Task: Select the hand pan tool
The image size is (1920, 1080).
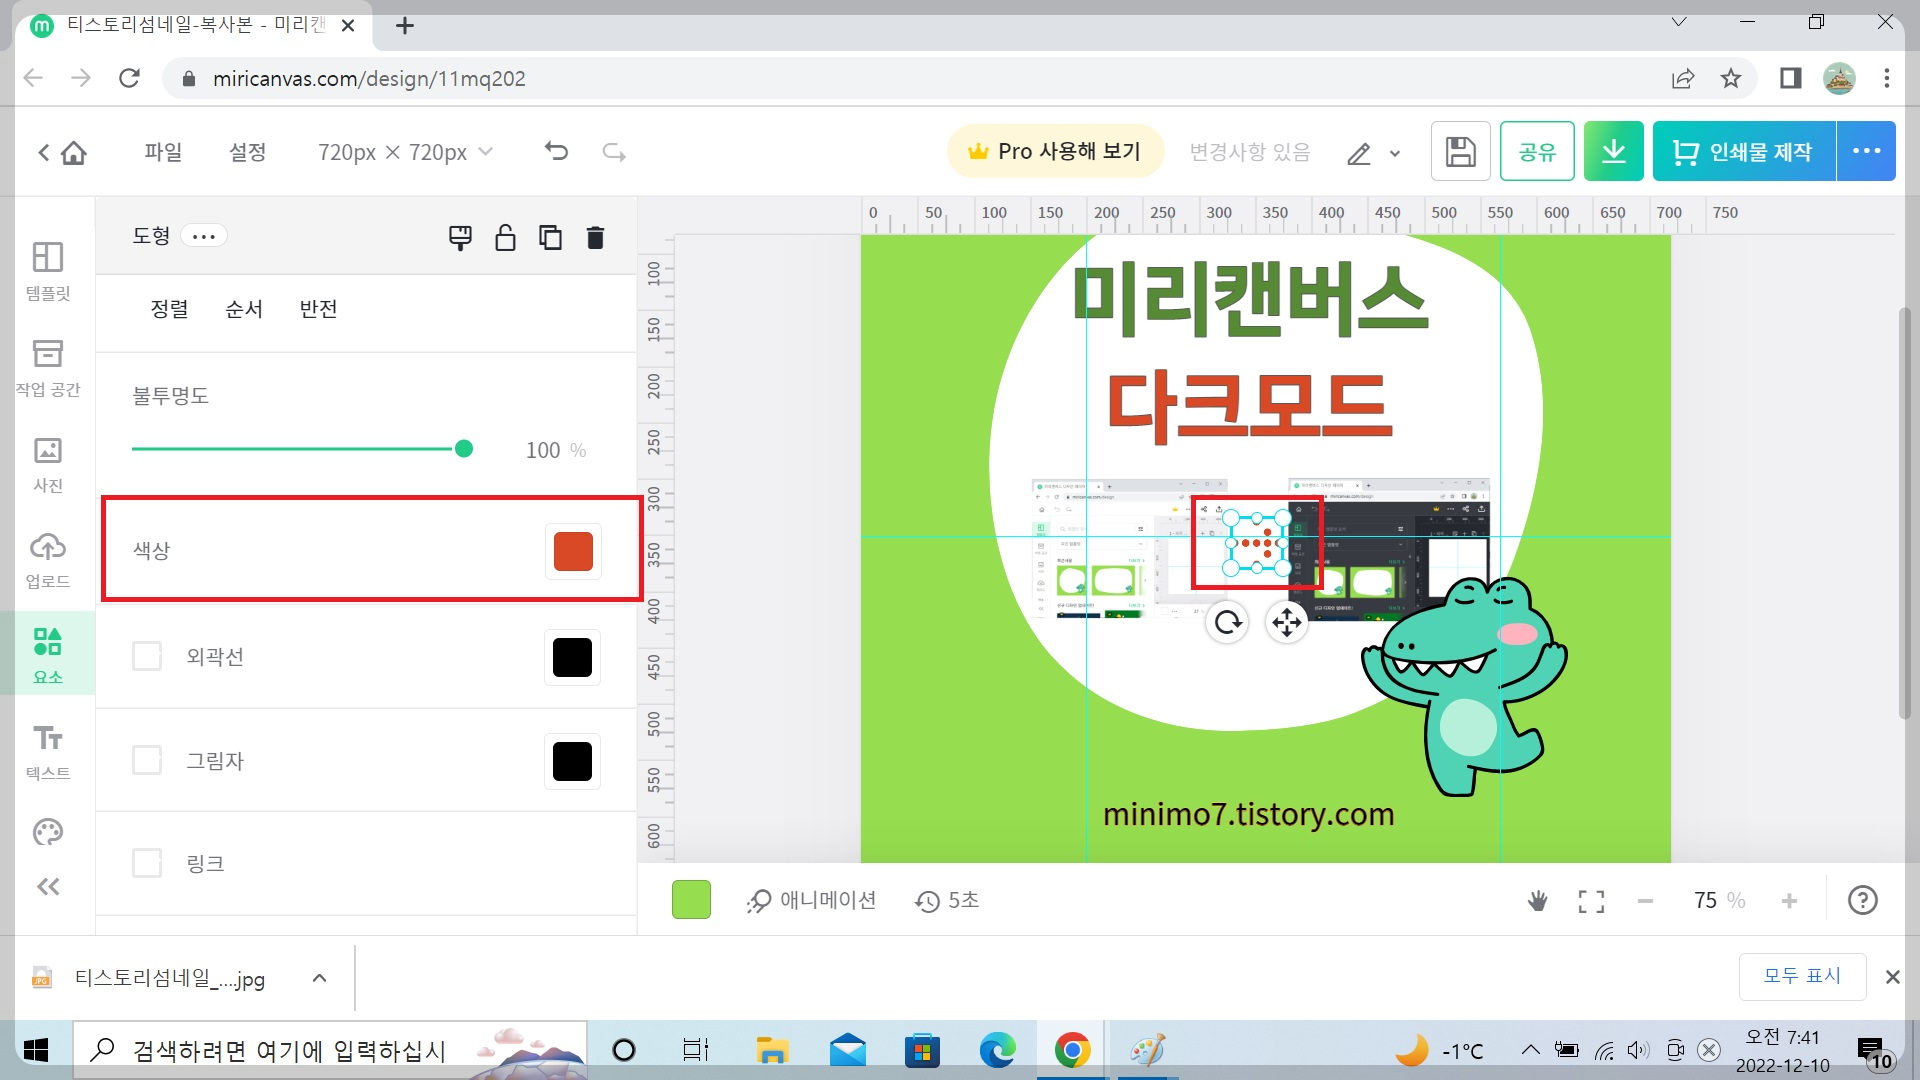Action: 1537,901
